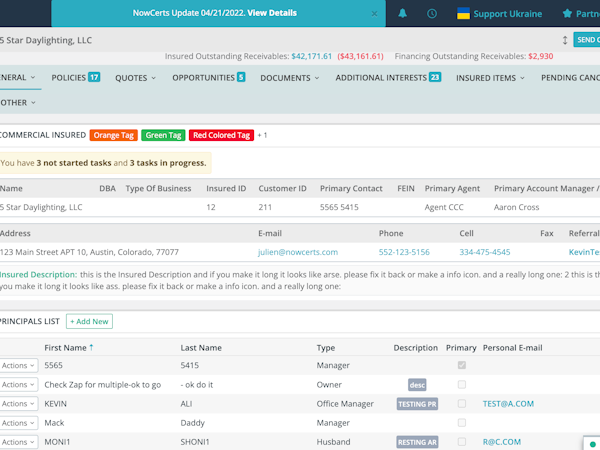Expand the OTHER menu
The height and width of the screenshot is (450, 600).
tap(18, 103)
